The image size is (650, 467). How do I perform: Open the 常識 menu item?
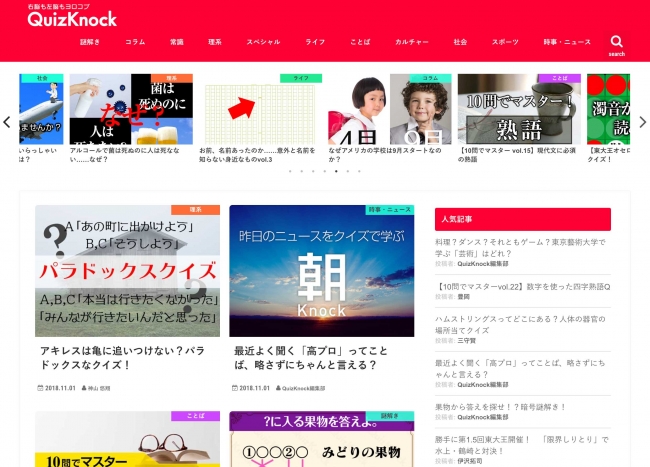tap(177, 42)
